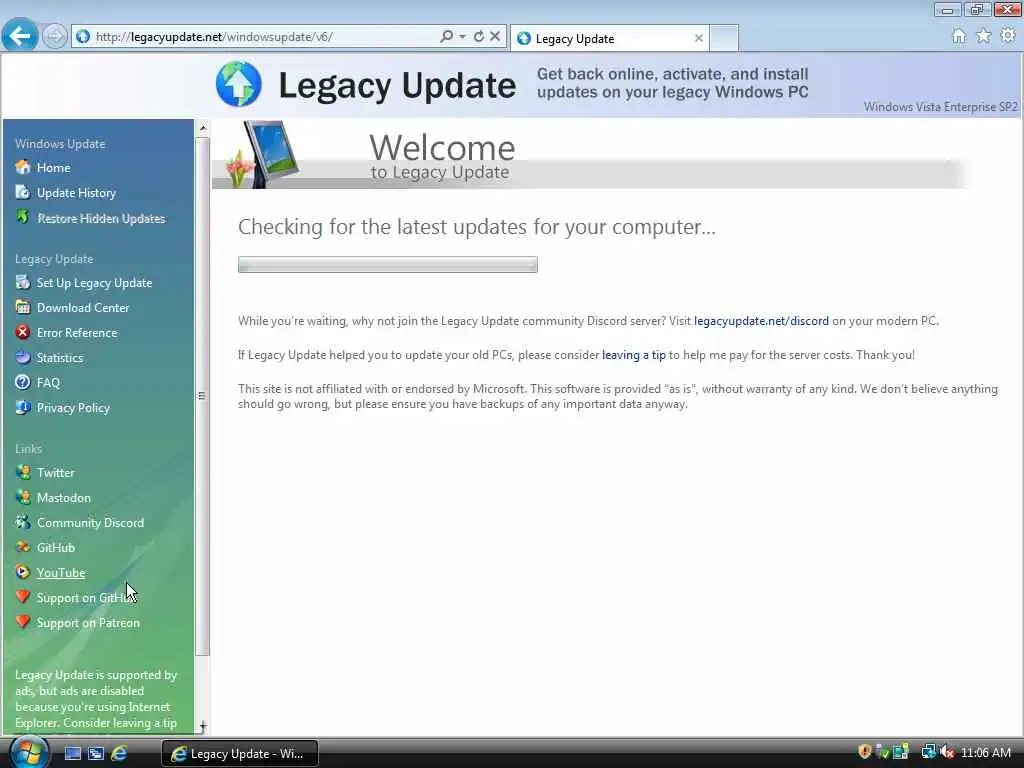Click the GitHub icon in sidebar

click(23, 547)
